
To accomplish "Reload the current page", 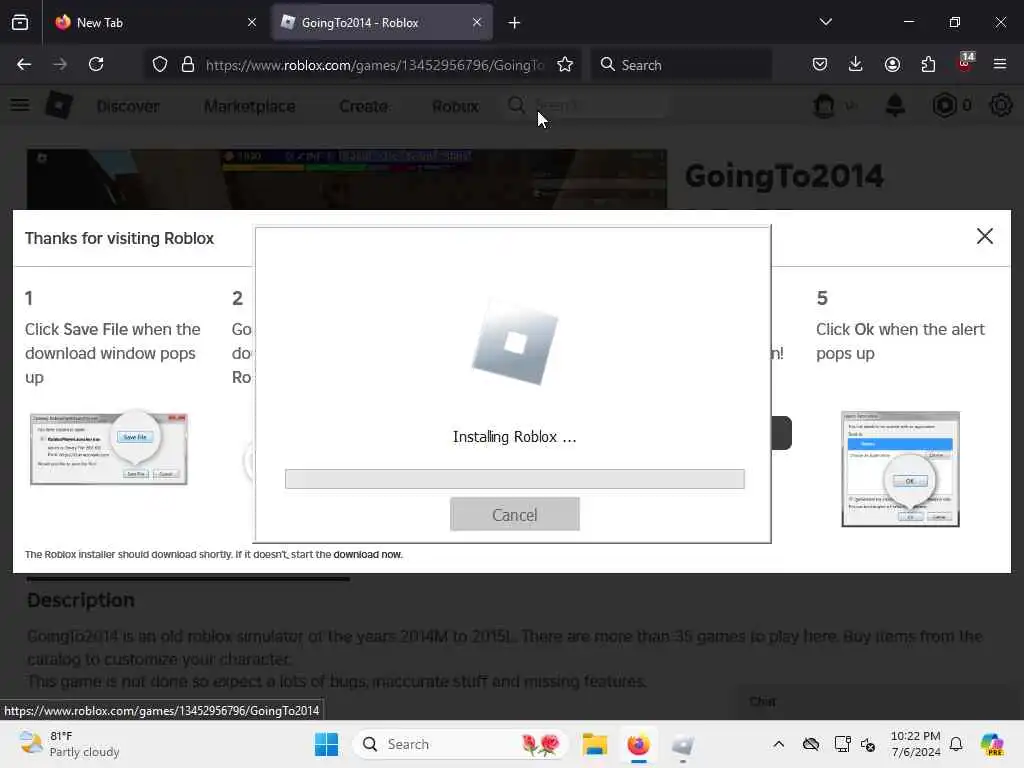I will (x=96, y=64).
